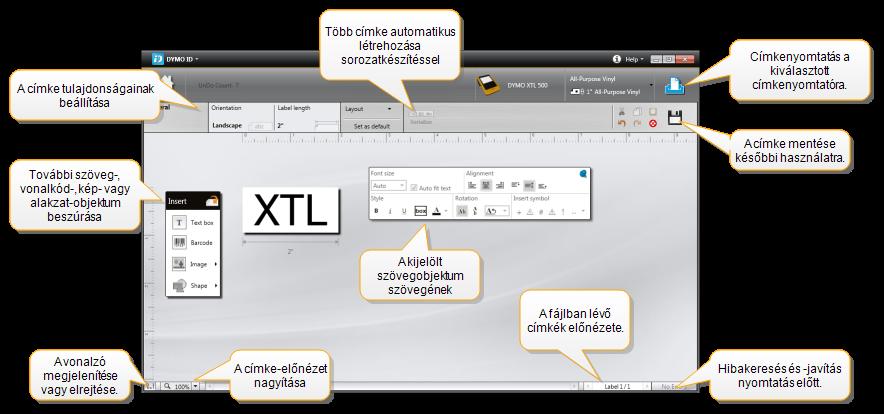Click the No Errors status button
This screenshot has width=884, height=414.
[x=672, y=386]
